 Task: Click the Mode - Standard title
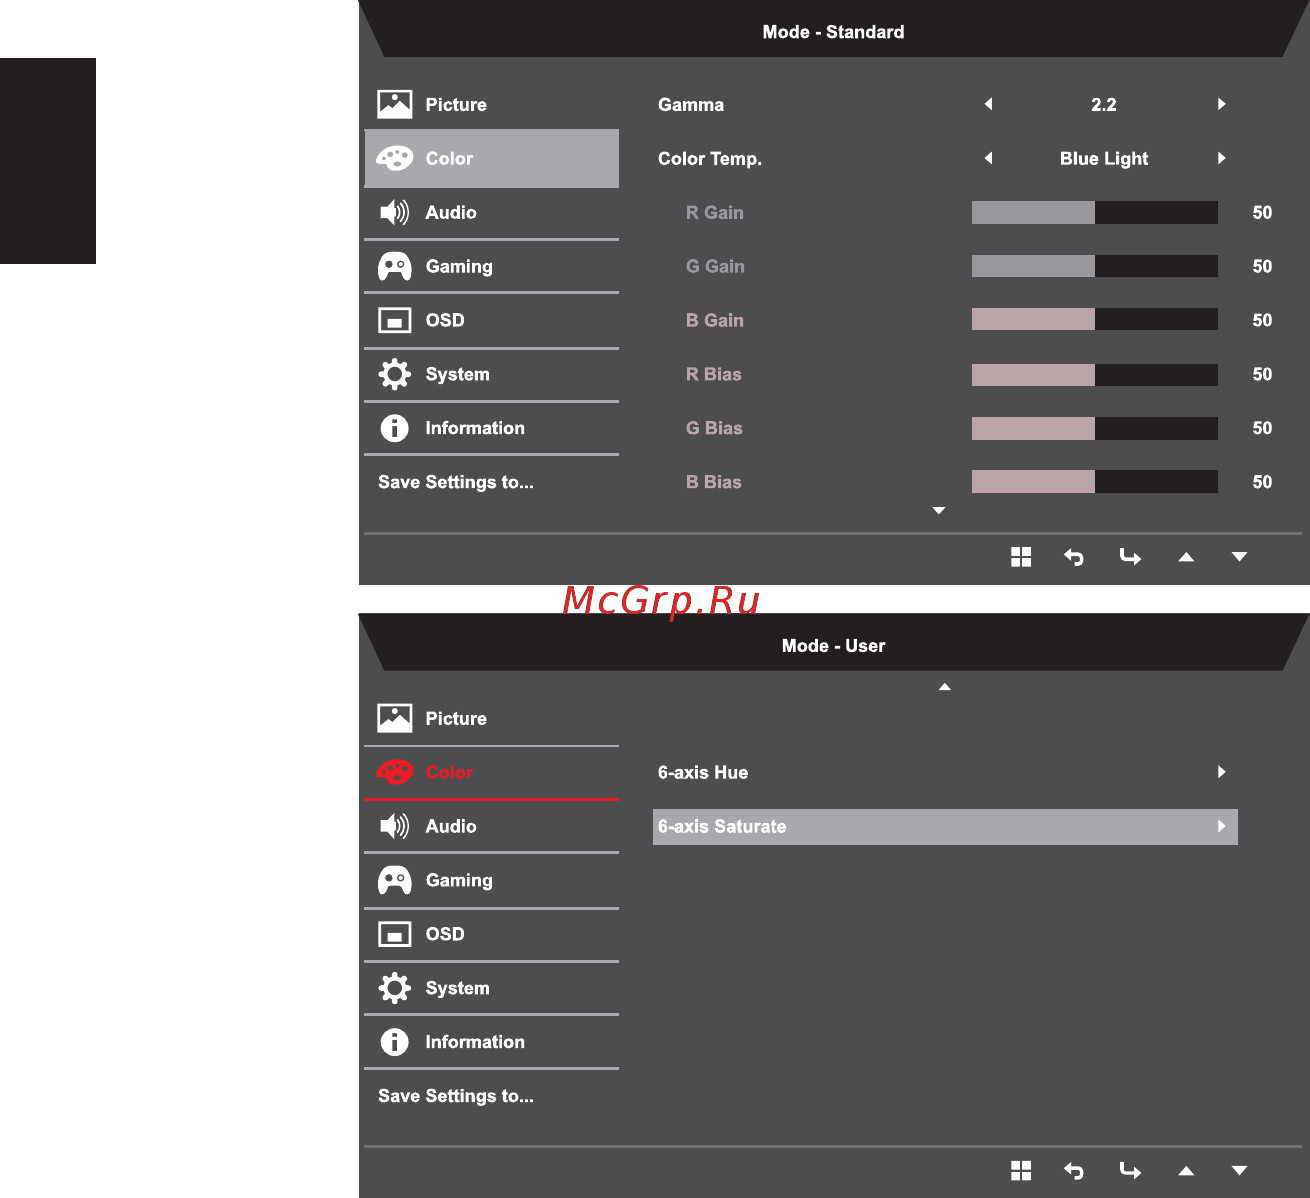(x=833, y=32)
